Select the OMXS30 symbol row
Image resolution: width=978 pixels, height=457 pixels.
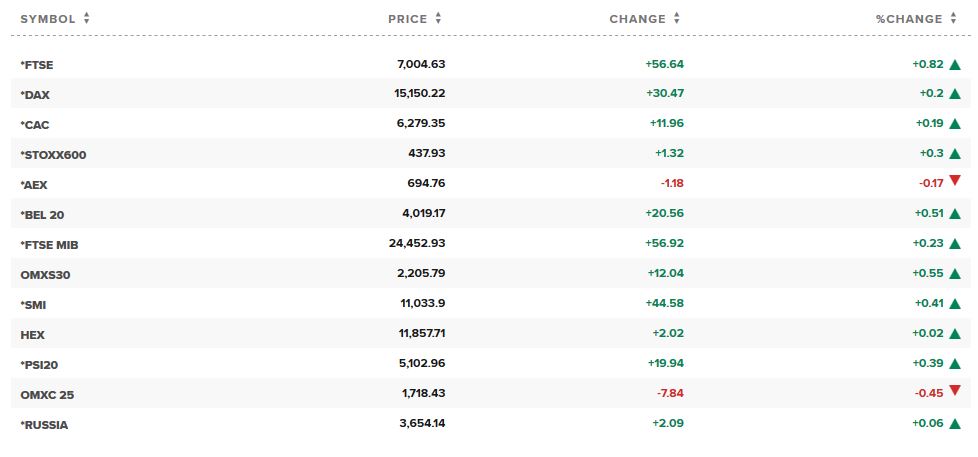[x=43, y=274]
